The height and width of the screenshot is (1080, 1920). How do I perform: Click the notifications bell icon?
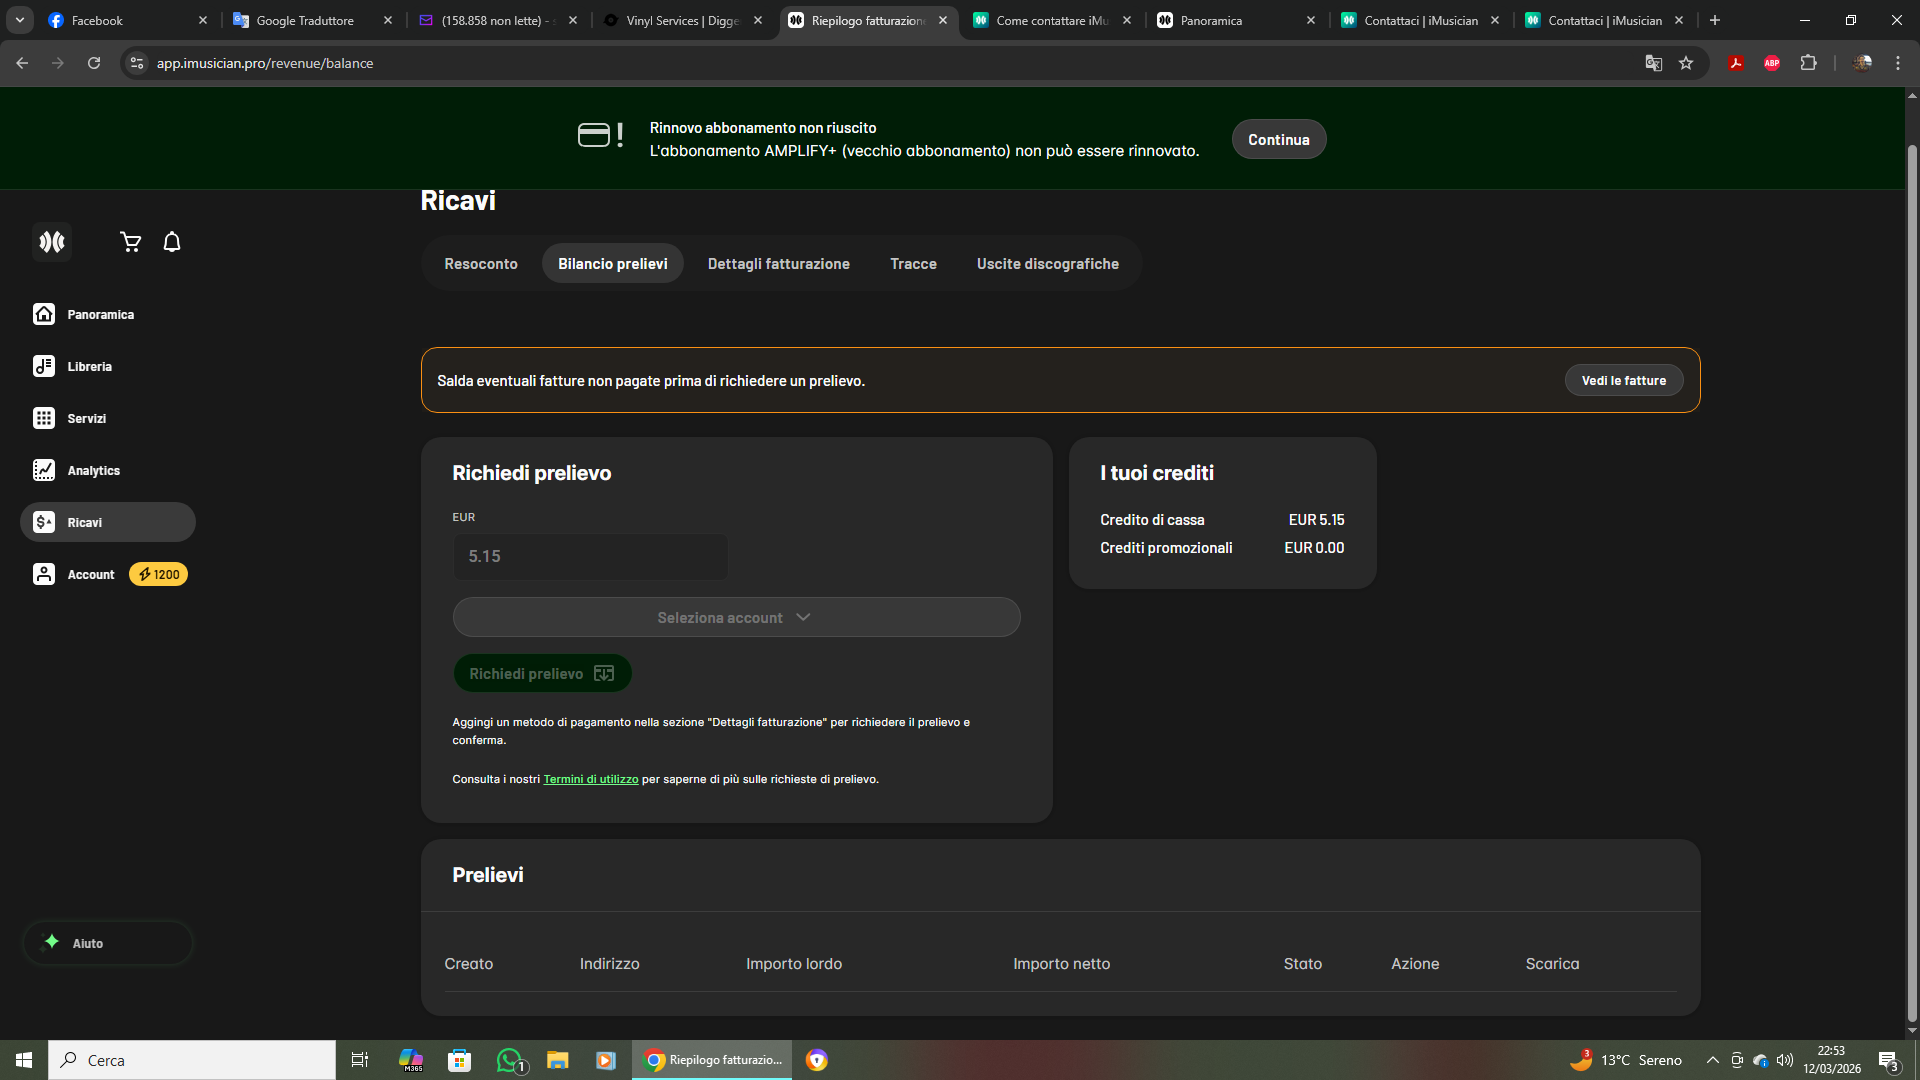pyautogui.click(x=172, y=242)
